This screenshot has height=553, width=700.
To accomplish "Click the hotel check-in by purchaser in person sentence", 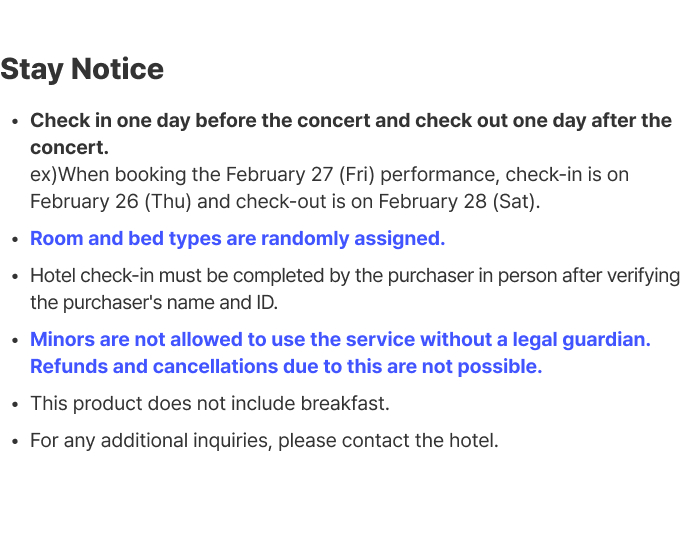I will (355, 276).
